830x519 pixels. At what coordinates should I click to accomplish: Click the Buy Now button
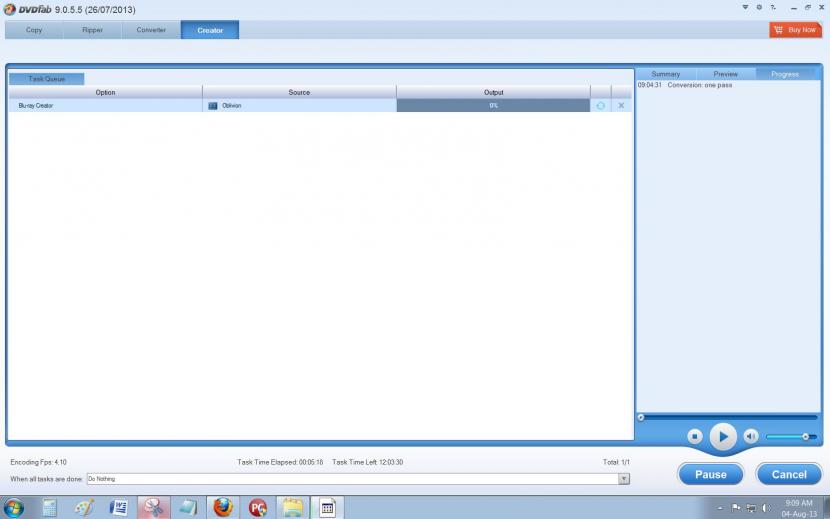pyautogui.click(x=795, y=30)
